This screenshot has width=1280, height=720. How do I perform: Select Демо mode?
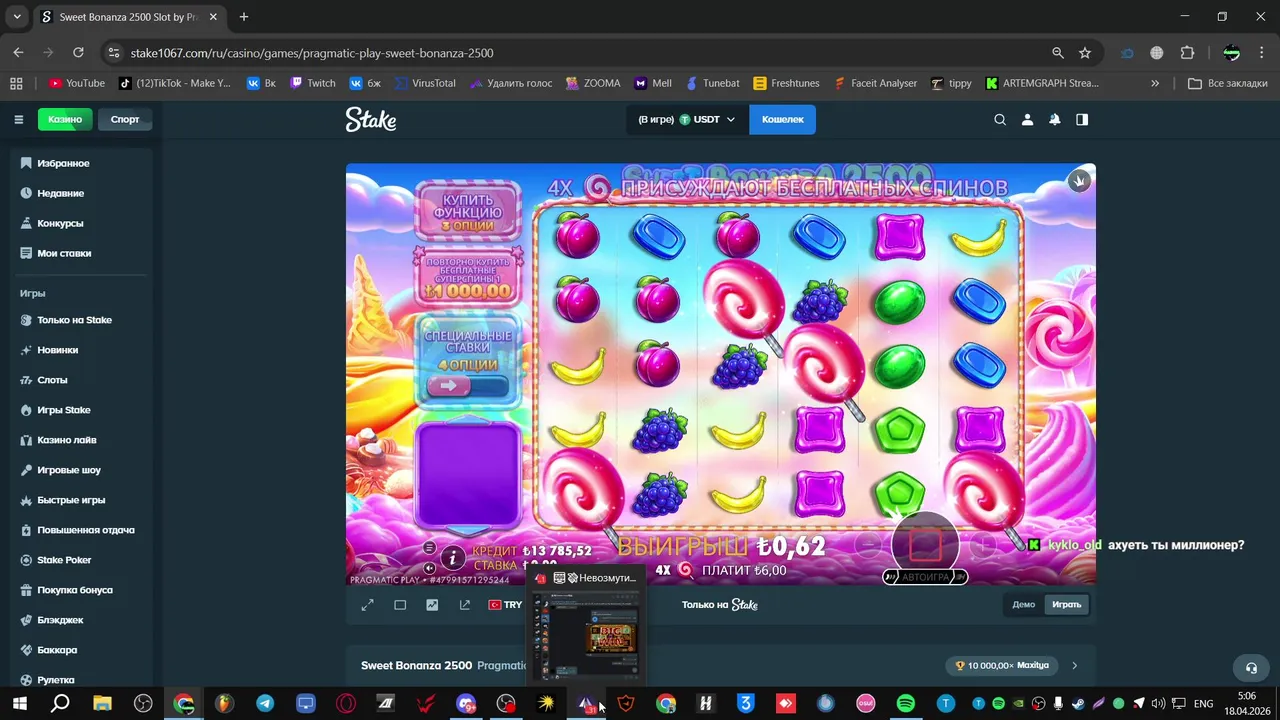(x=1024, y=605)
